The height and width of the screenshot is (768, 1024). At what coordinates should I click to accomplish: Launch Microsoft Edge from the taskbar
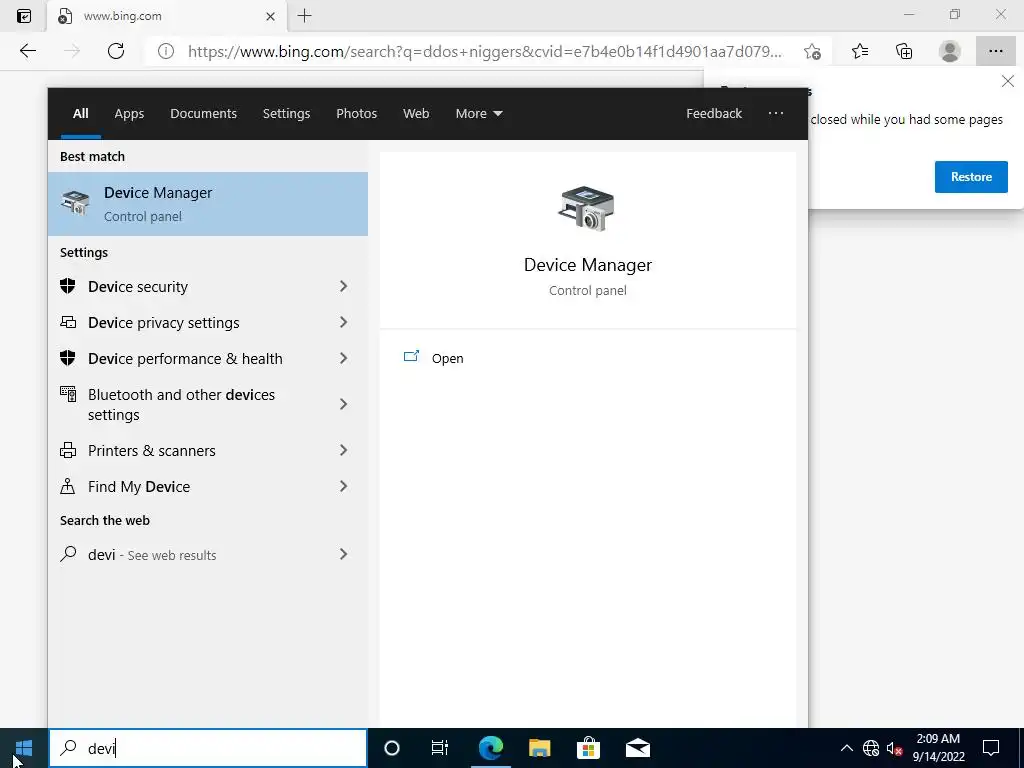490,748
